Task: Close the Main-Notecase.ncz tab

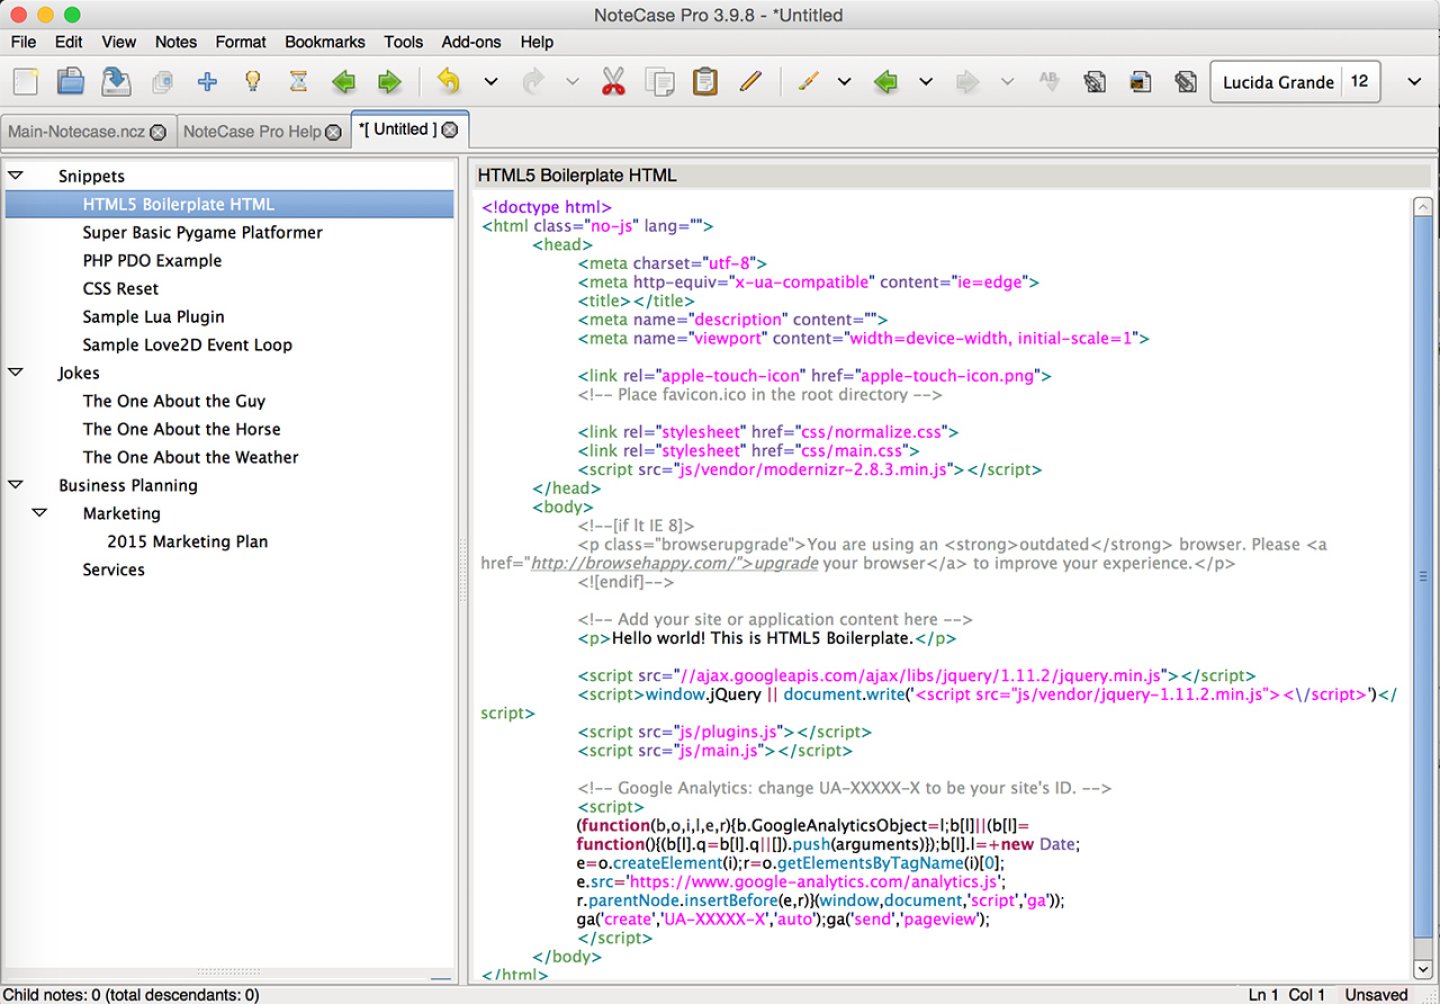Action: click(158, 132)
